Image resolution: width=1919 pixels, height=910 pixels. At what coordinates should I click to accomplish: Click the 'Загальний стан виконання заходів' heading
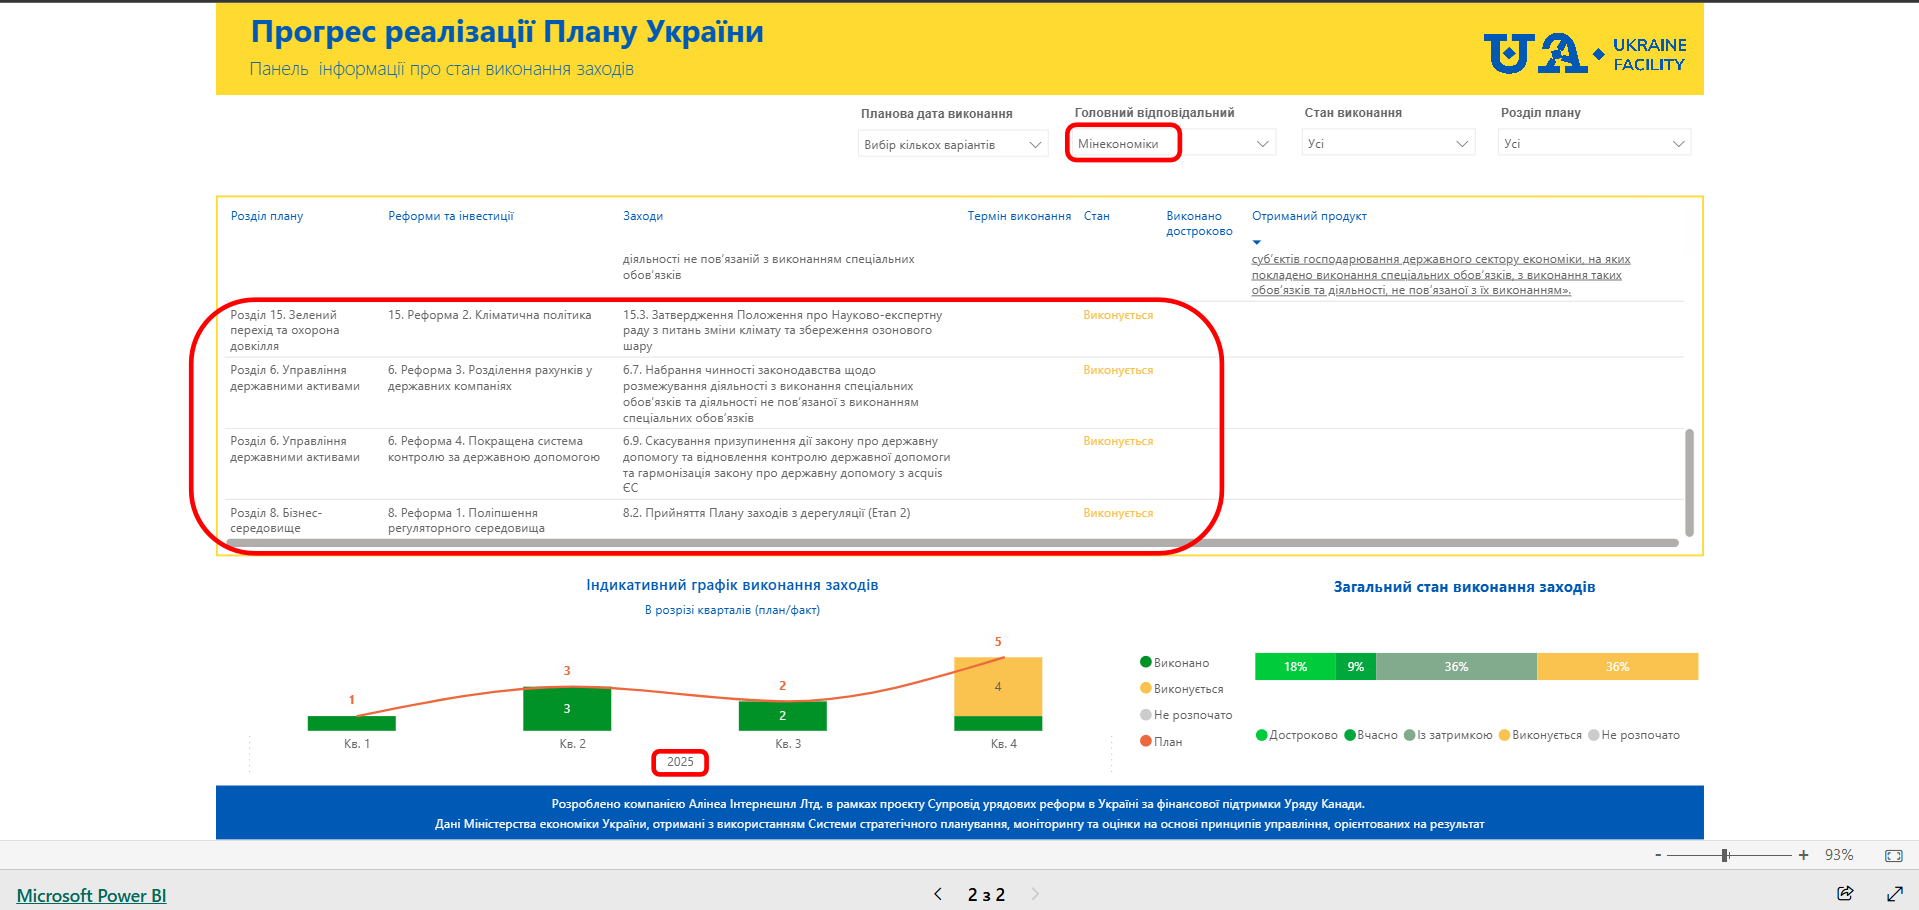1464,587
